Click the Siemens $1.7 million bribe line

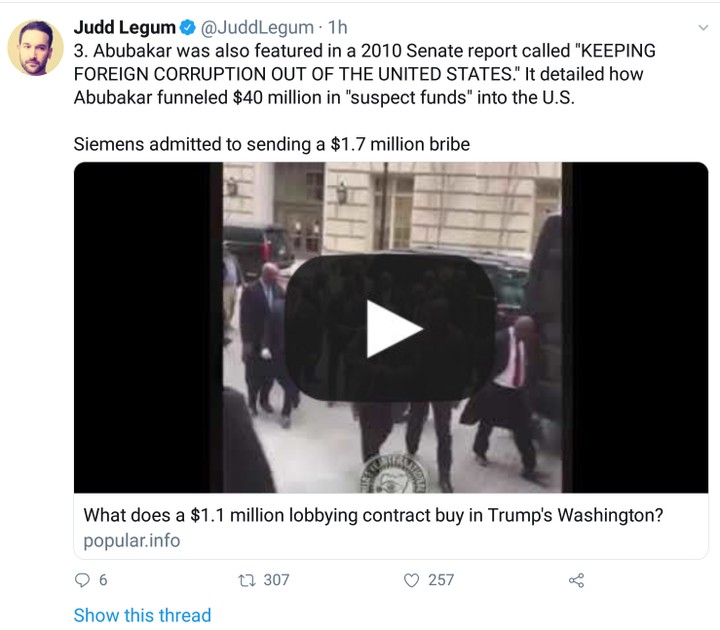[272, 144]
